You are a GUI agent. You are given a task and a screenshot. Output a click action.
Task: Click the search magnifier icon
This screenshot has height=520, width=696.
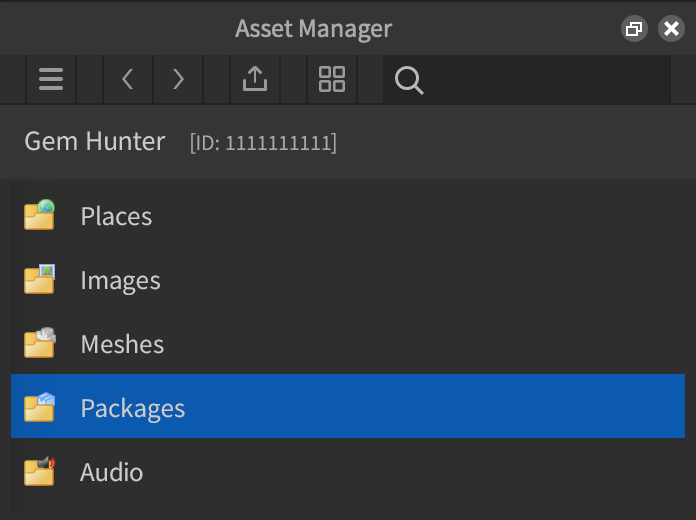(x=409, y=80)
